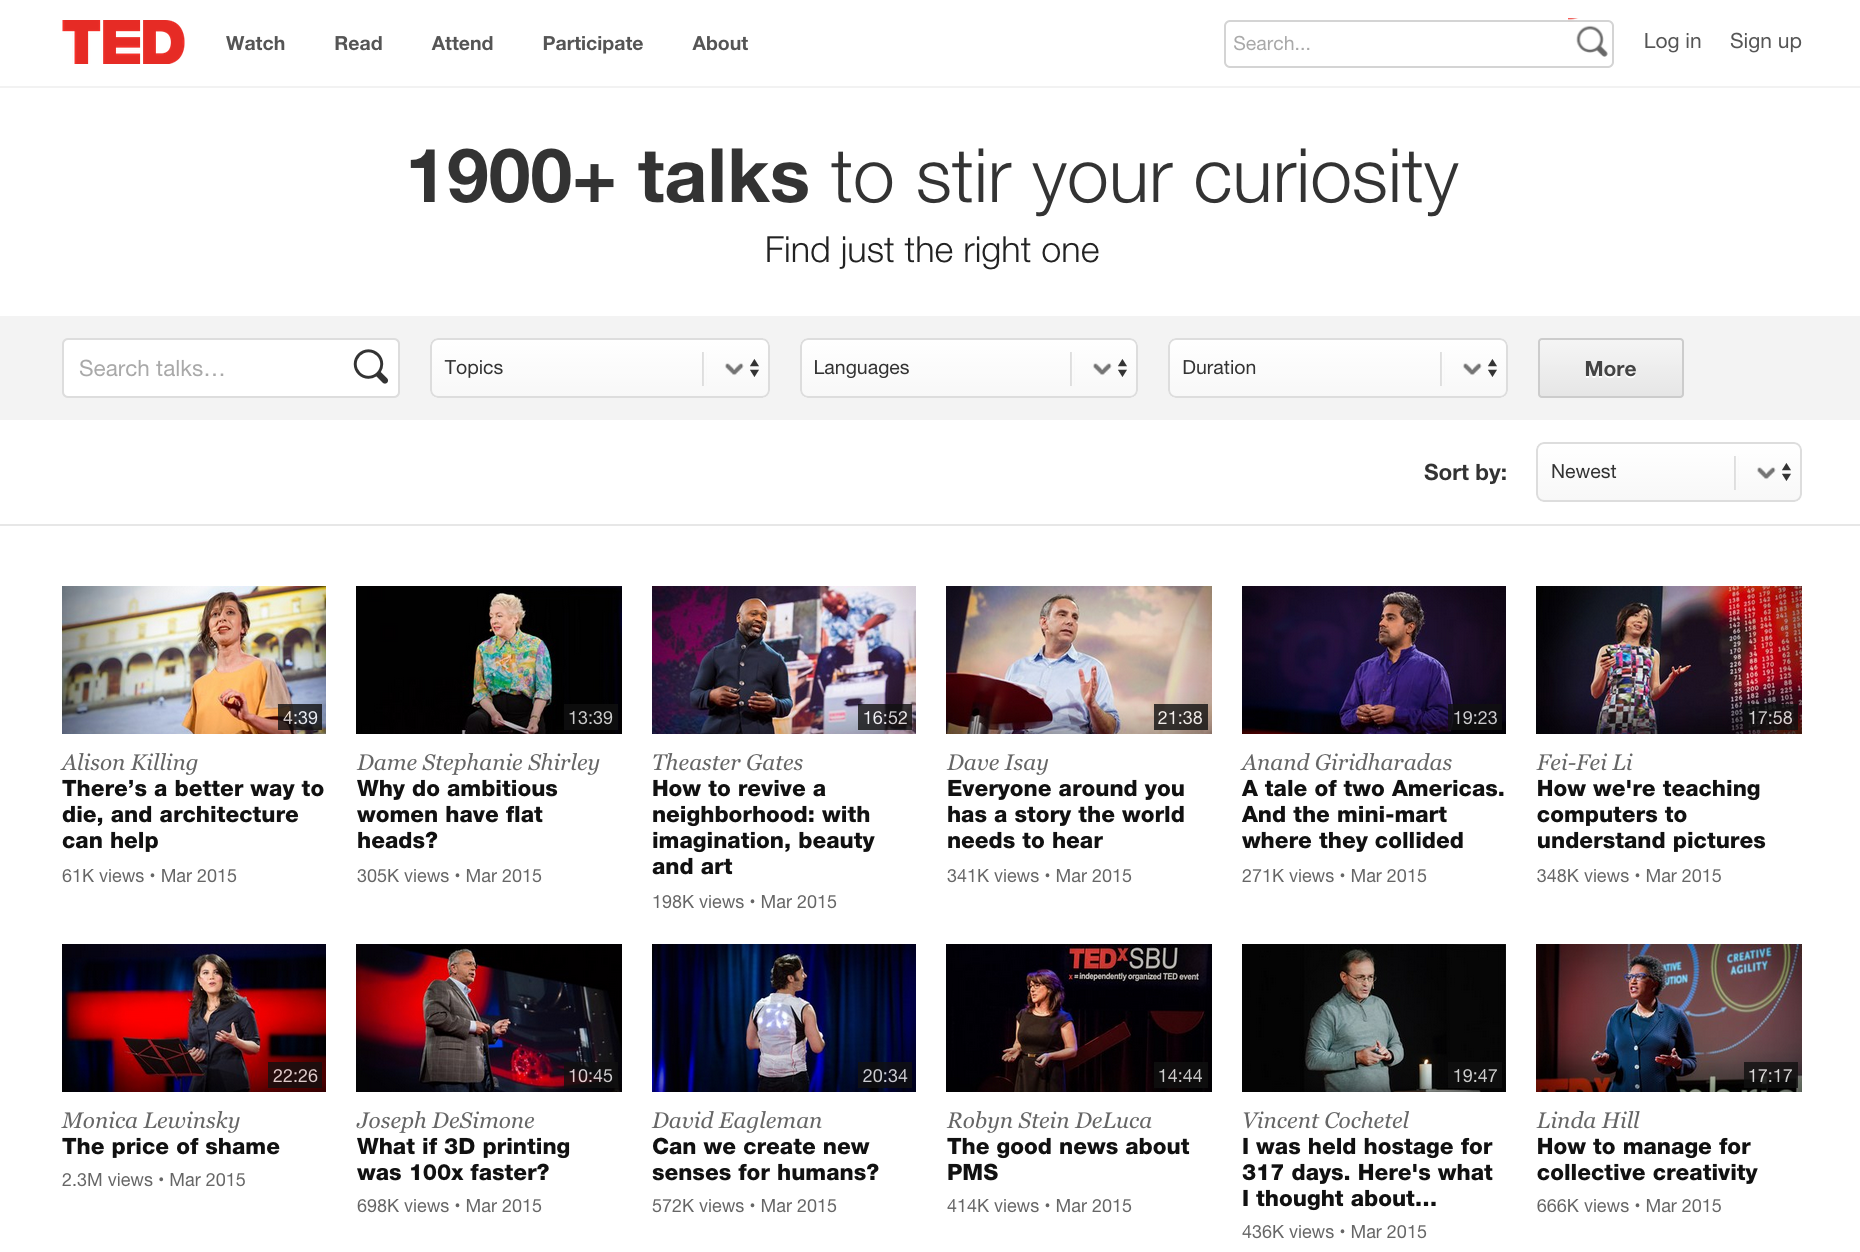Open Vincent Cochetel talk thumbnail
The image size is (1860, 1252).
pyautogui.click(x=1374, y=1018)
